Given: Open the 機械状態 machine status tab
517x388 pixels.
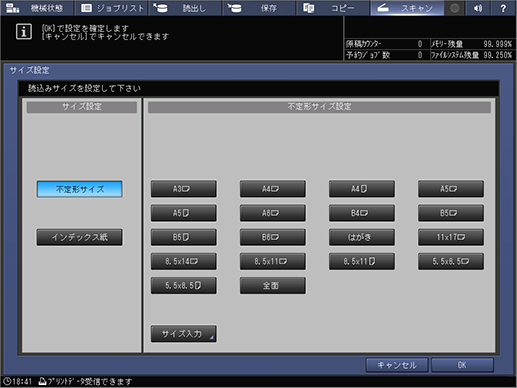Looking at the screenshot, I should [37, 8].
